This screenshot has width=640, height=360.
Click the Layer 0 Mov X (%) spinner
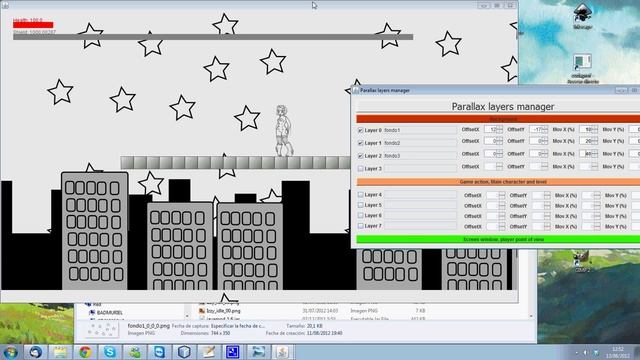tap(589, 129)
